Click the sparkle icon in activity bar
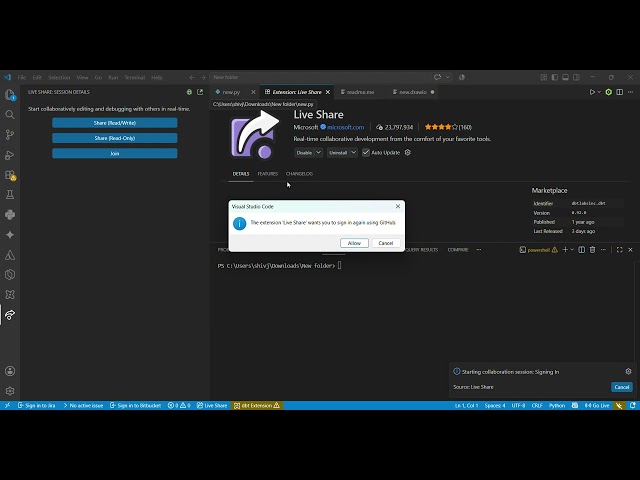Viewport: 640px width, 480px height. pyautogui.click(x=10, y=235)
